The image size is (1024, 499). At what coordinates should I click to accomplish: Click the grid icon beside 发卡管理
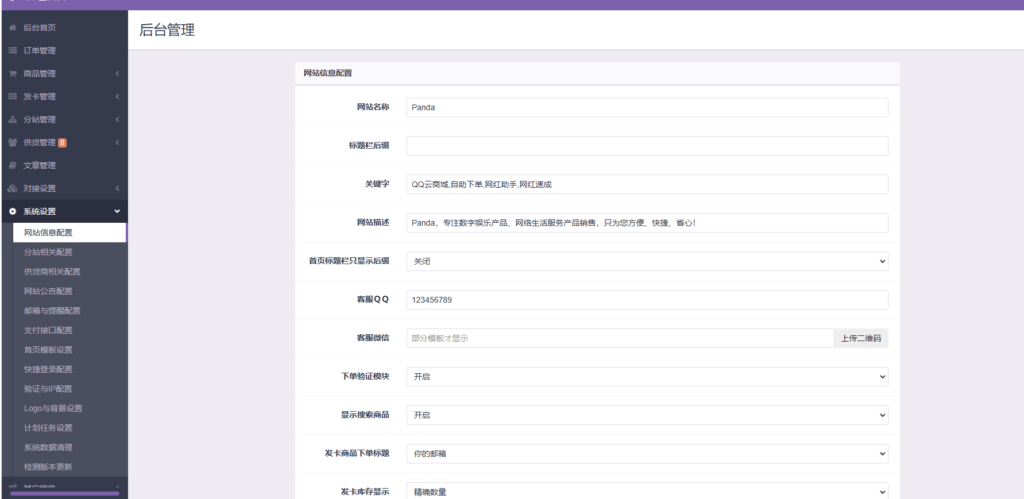(x=12, y=97)
